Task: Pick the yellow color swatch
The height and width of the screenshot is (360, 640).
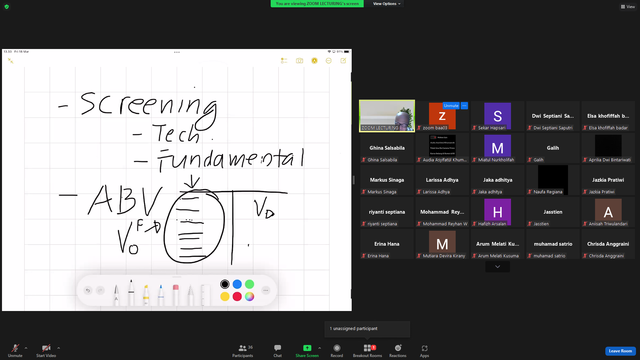Action: [x=224, y=296]
